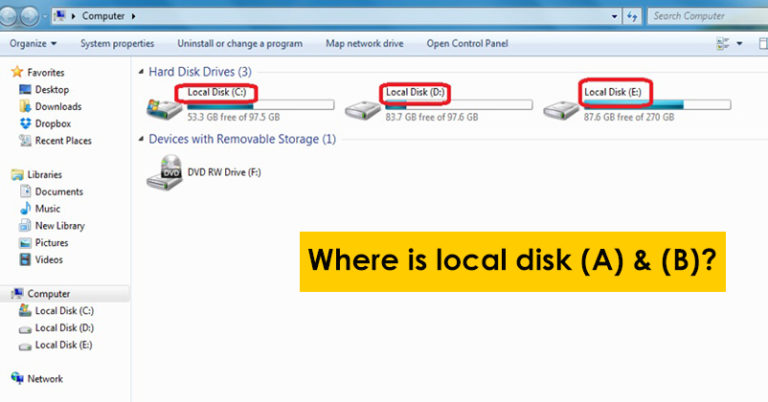Screen dimensions: 768x402
Task: Click Map network drive button
Action: (x=364, y=44)
